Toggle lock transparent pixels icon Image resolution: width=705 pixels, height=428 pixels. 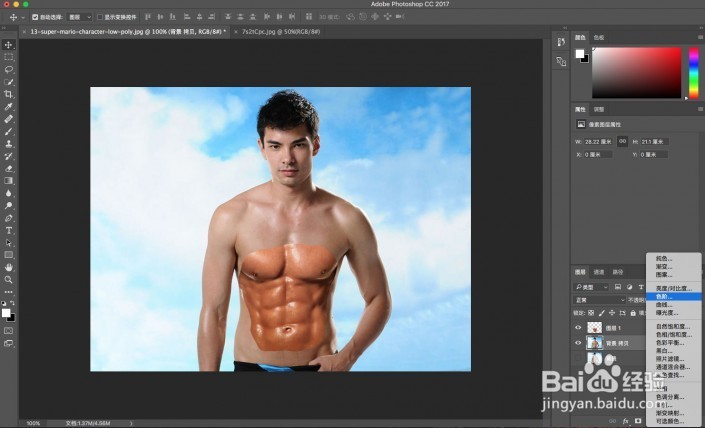[x=591, y=313]
